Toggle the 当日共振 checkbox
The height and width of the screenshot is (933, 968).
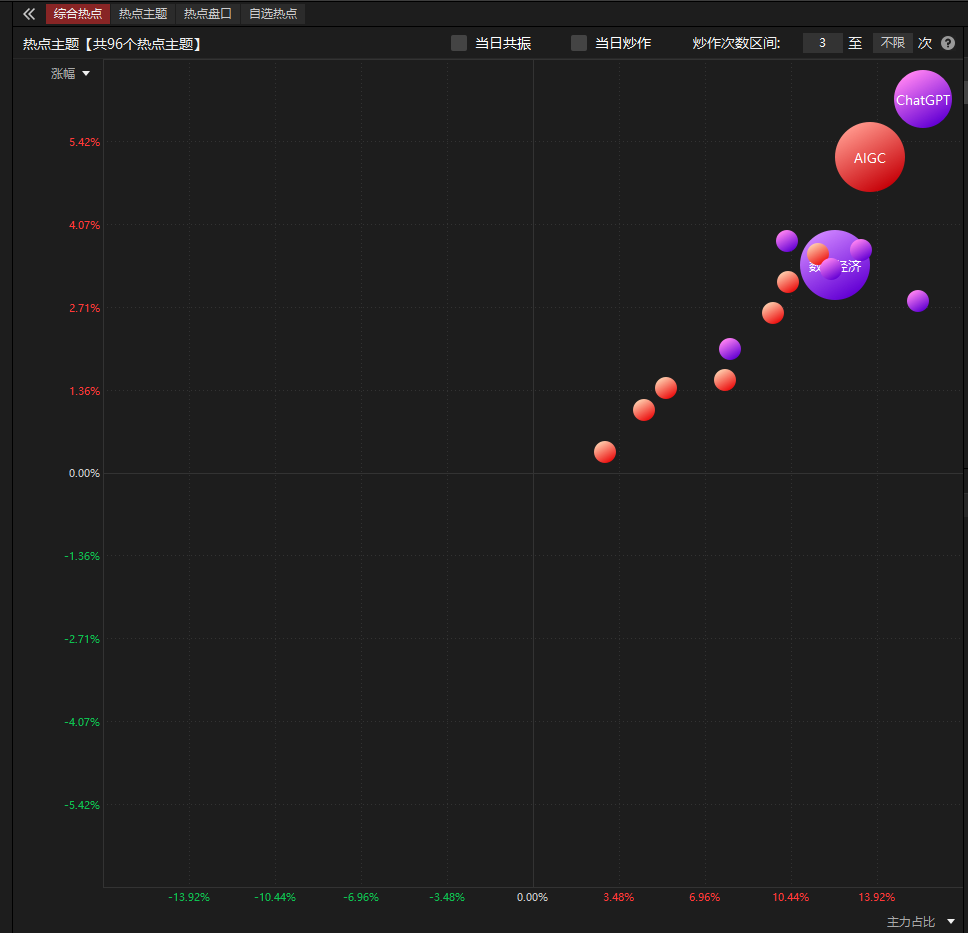(x=459, y=43)
